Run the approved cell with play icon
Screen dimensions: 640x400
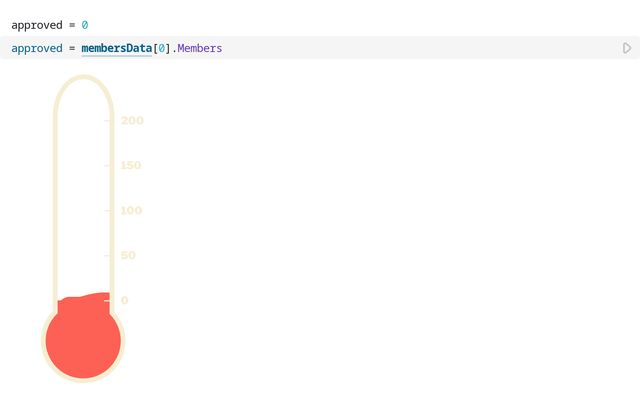pyautogui.click(x=626, y=48)
